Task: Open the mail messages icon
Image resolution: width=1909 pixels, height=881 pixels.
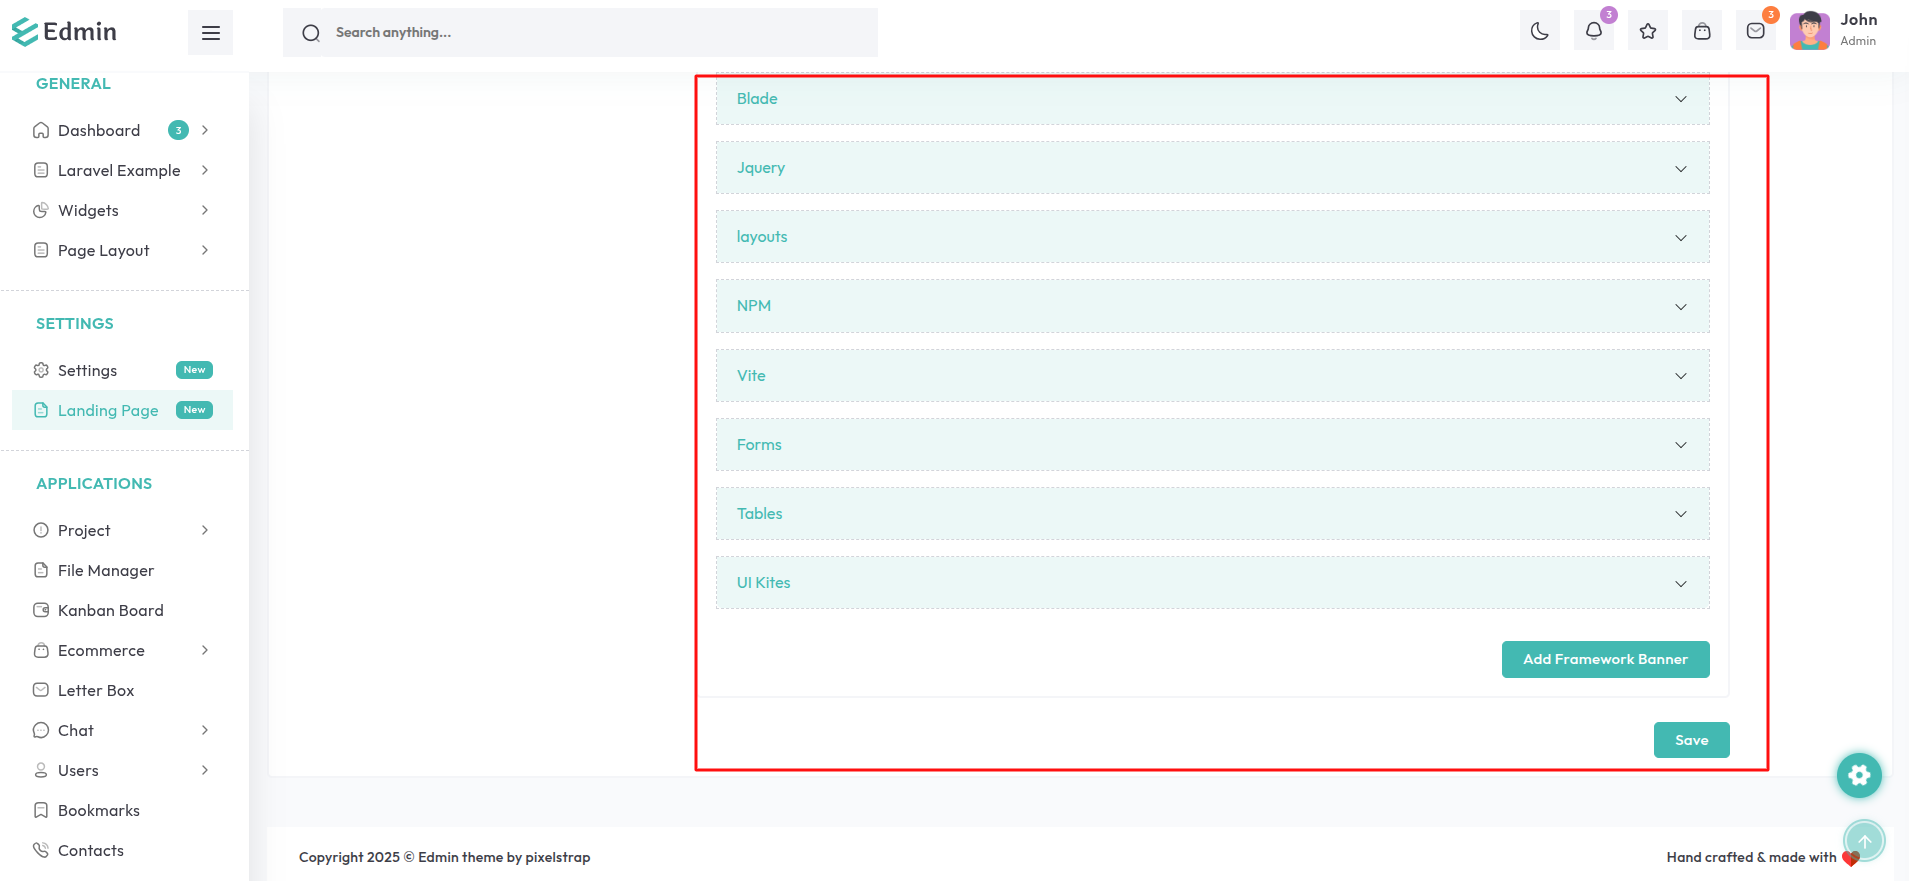Action: click(x=1755, y=32)
